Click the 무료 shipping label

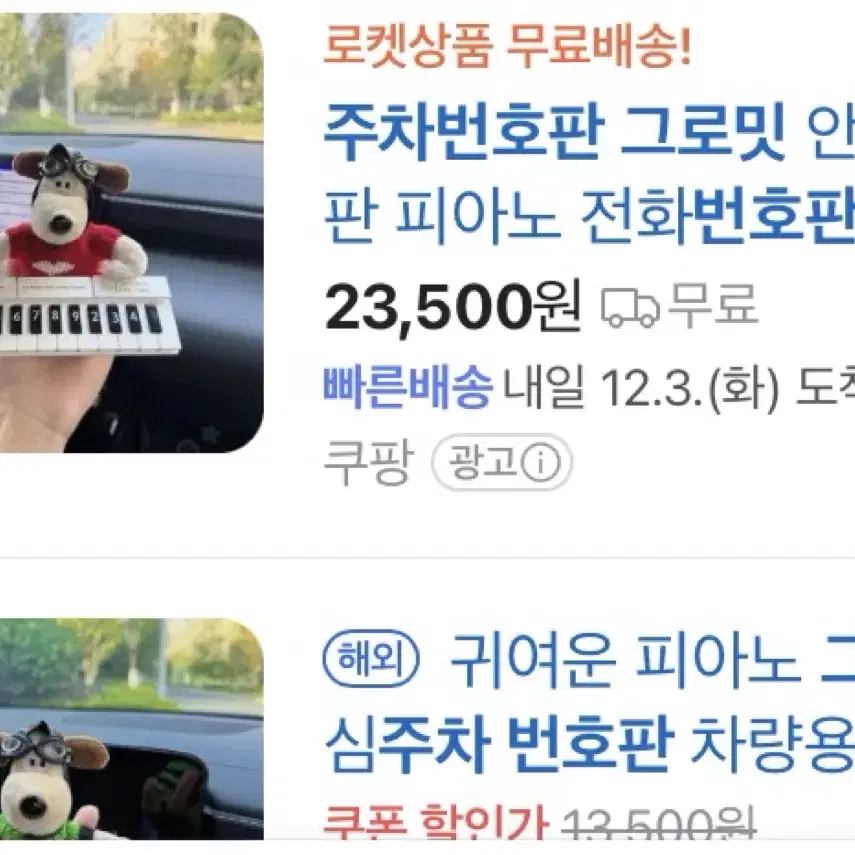pos(713,305)
